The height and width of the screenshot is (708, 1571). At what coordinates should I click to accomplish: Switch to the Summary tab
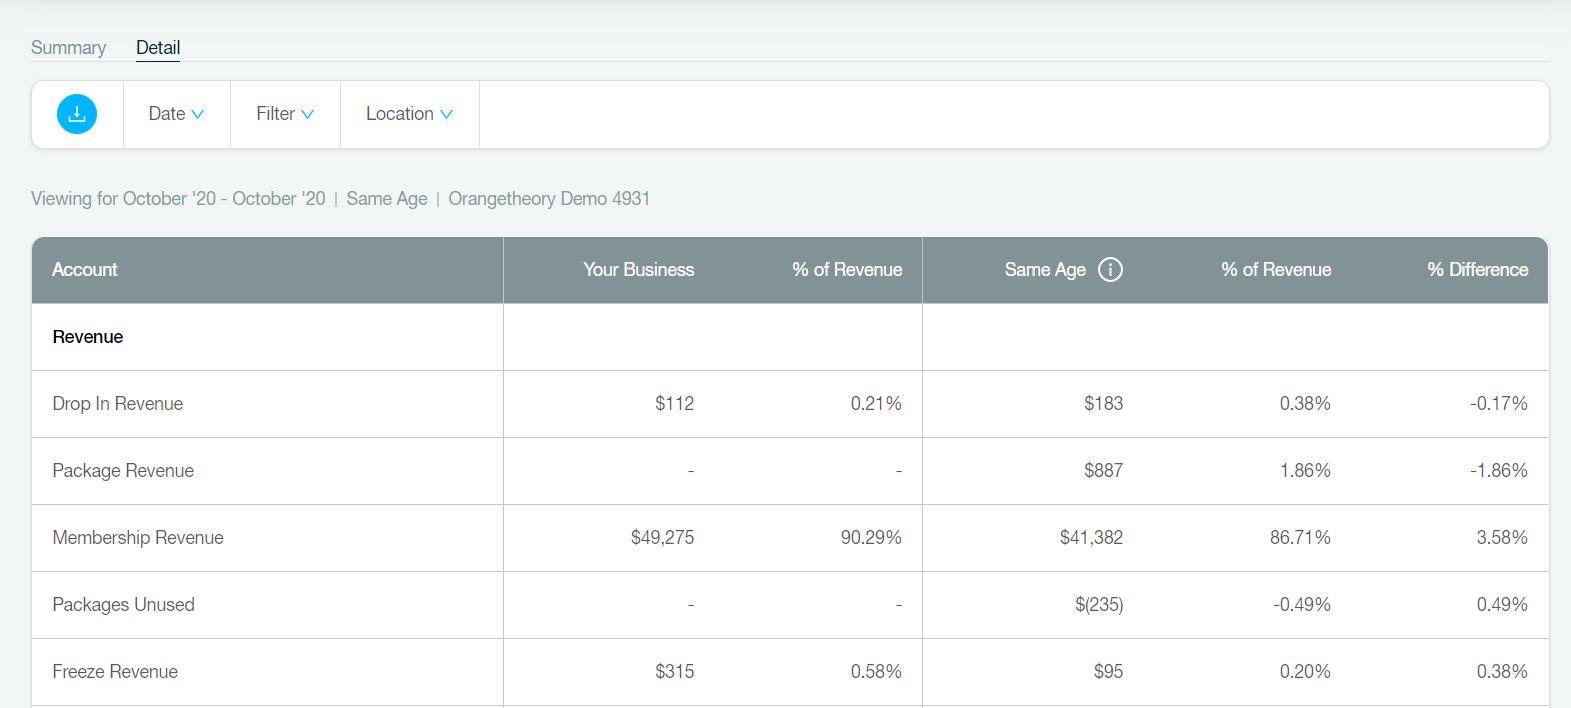pyautogui.click(x=68, y=48)
